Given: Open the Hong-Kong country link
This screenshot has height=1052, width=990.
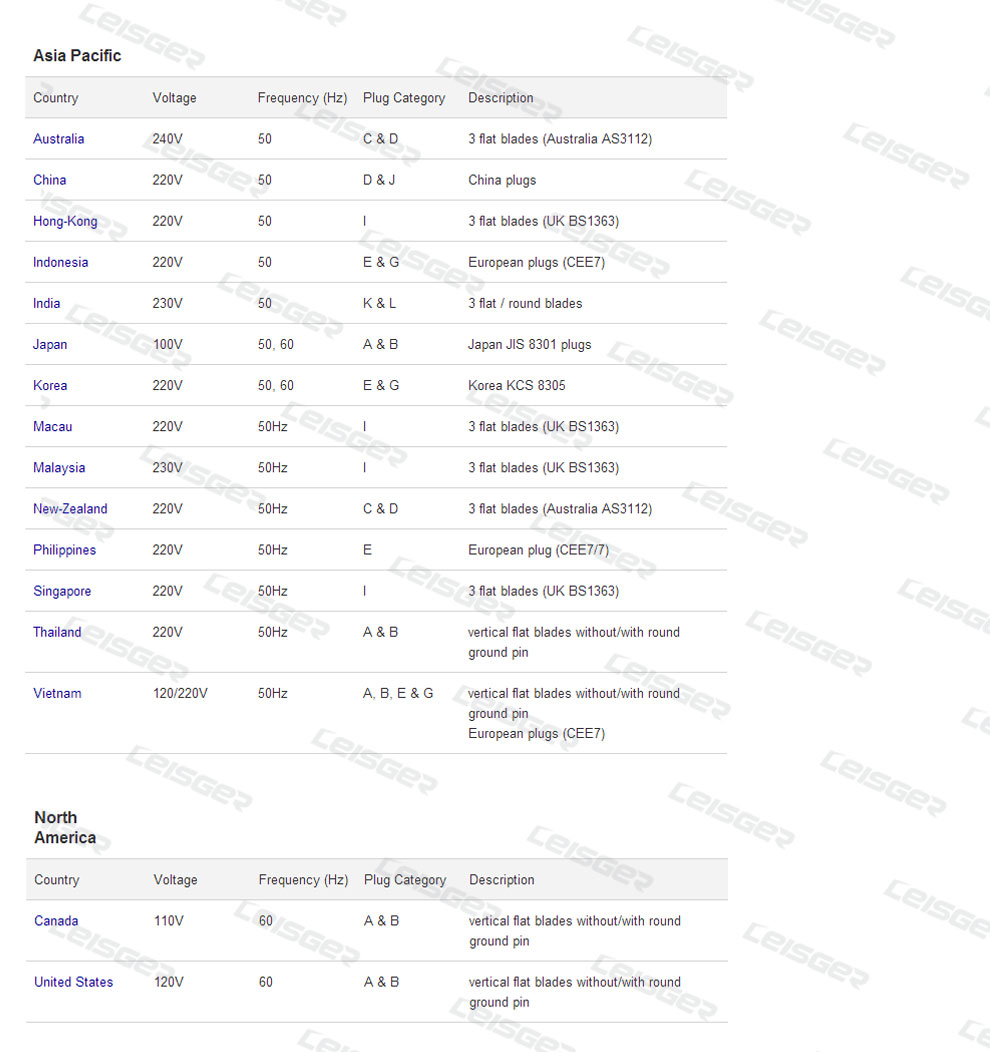Looking at the screenshot, I should tap(65, 221).
